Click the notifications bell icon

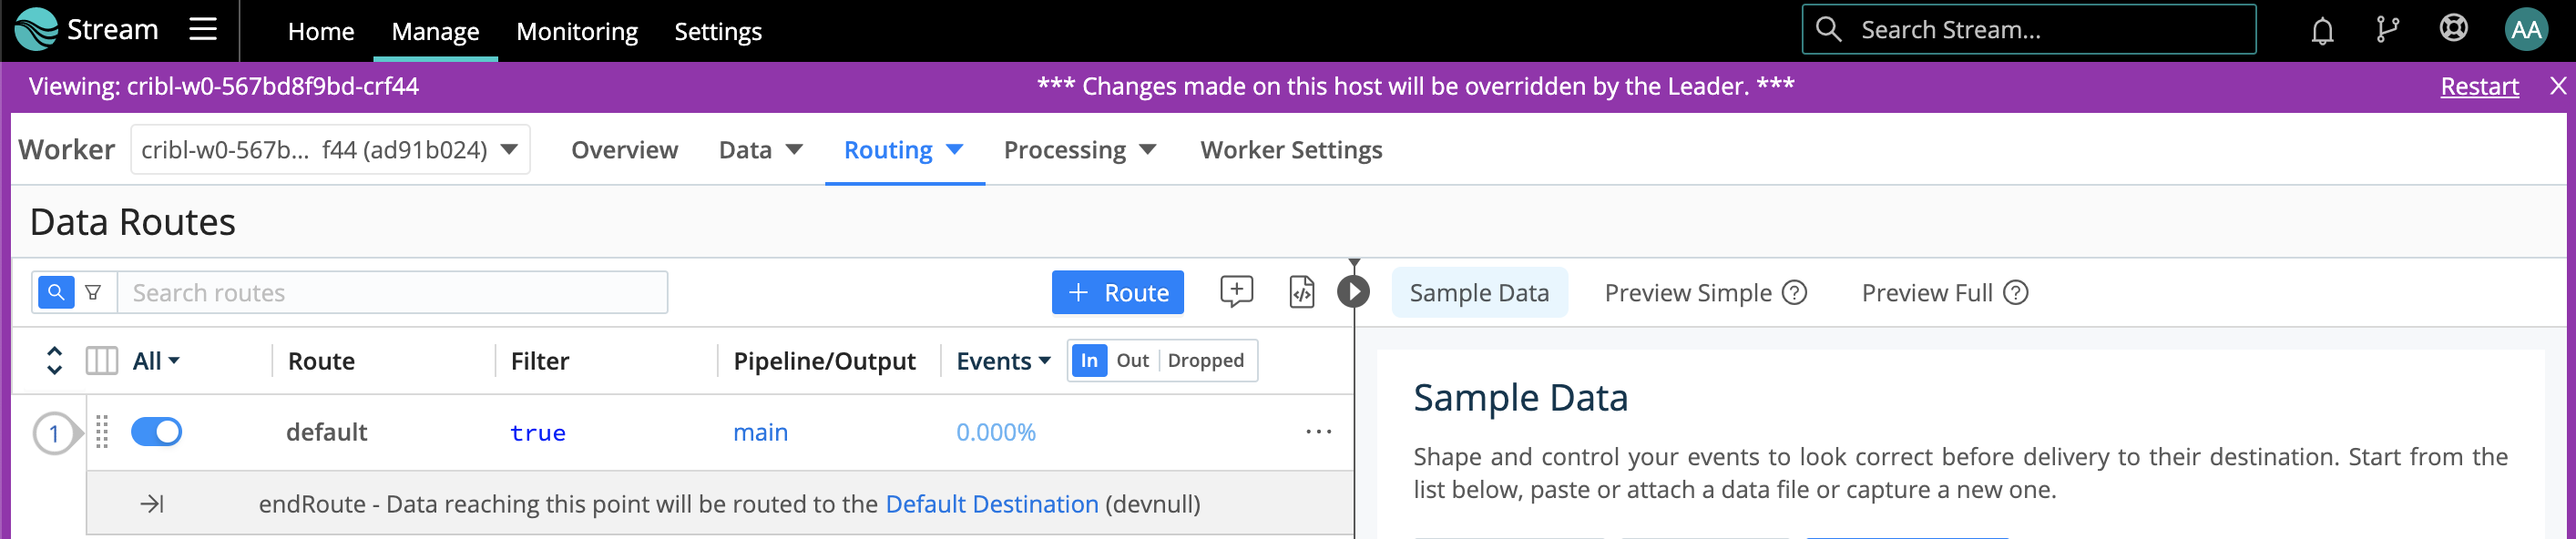pos(2322,31)
